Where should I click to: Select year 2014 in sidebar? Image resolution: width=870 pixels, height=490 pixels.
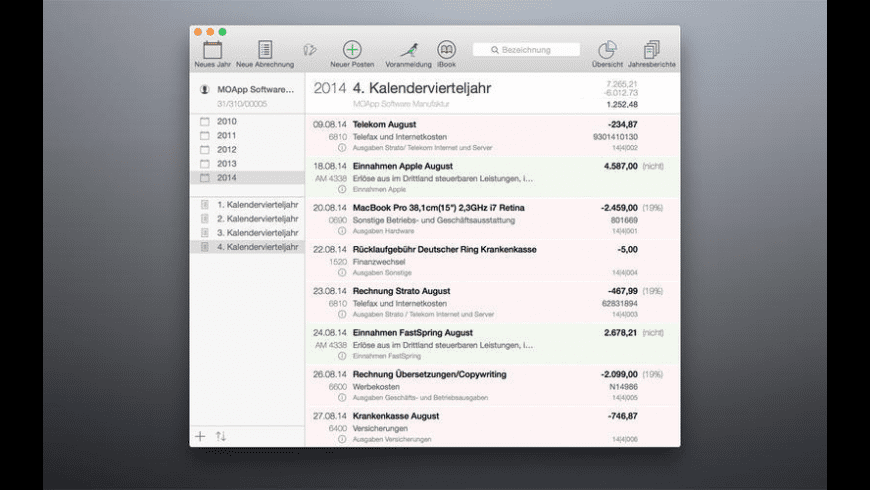[x=247, y=178]
